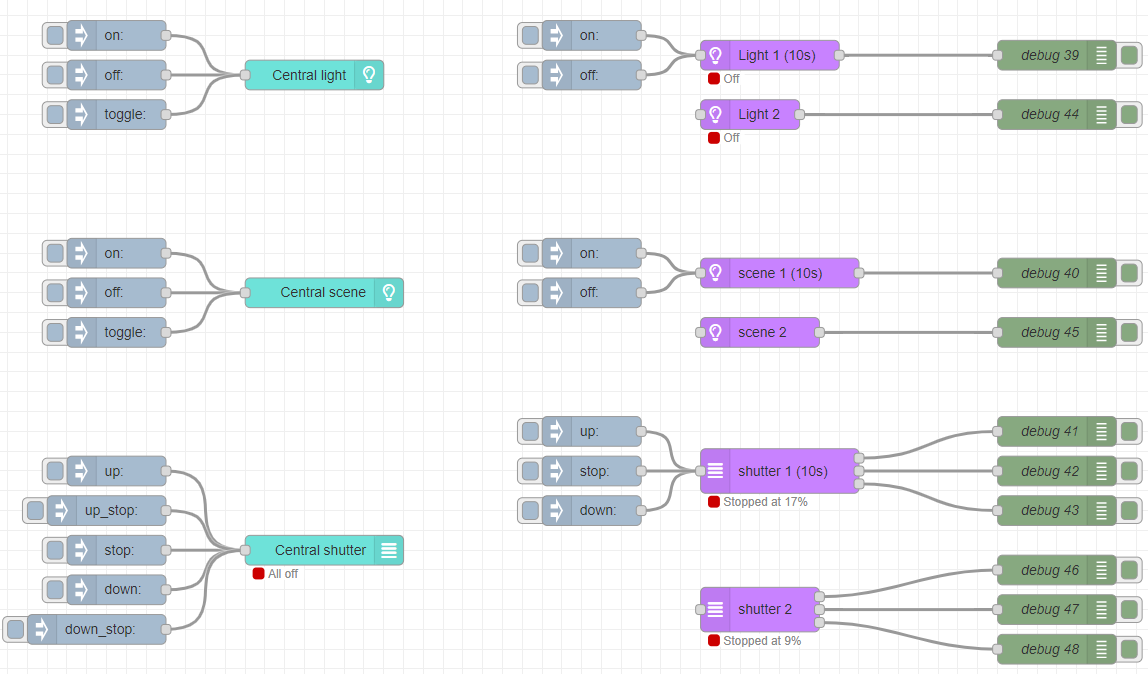Image resolution: width=1148 pixels, height=674 pixels.
Task: Trigger the 'up:' inject button for Central shutter
Action: coord(55,471)
